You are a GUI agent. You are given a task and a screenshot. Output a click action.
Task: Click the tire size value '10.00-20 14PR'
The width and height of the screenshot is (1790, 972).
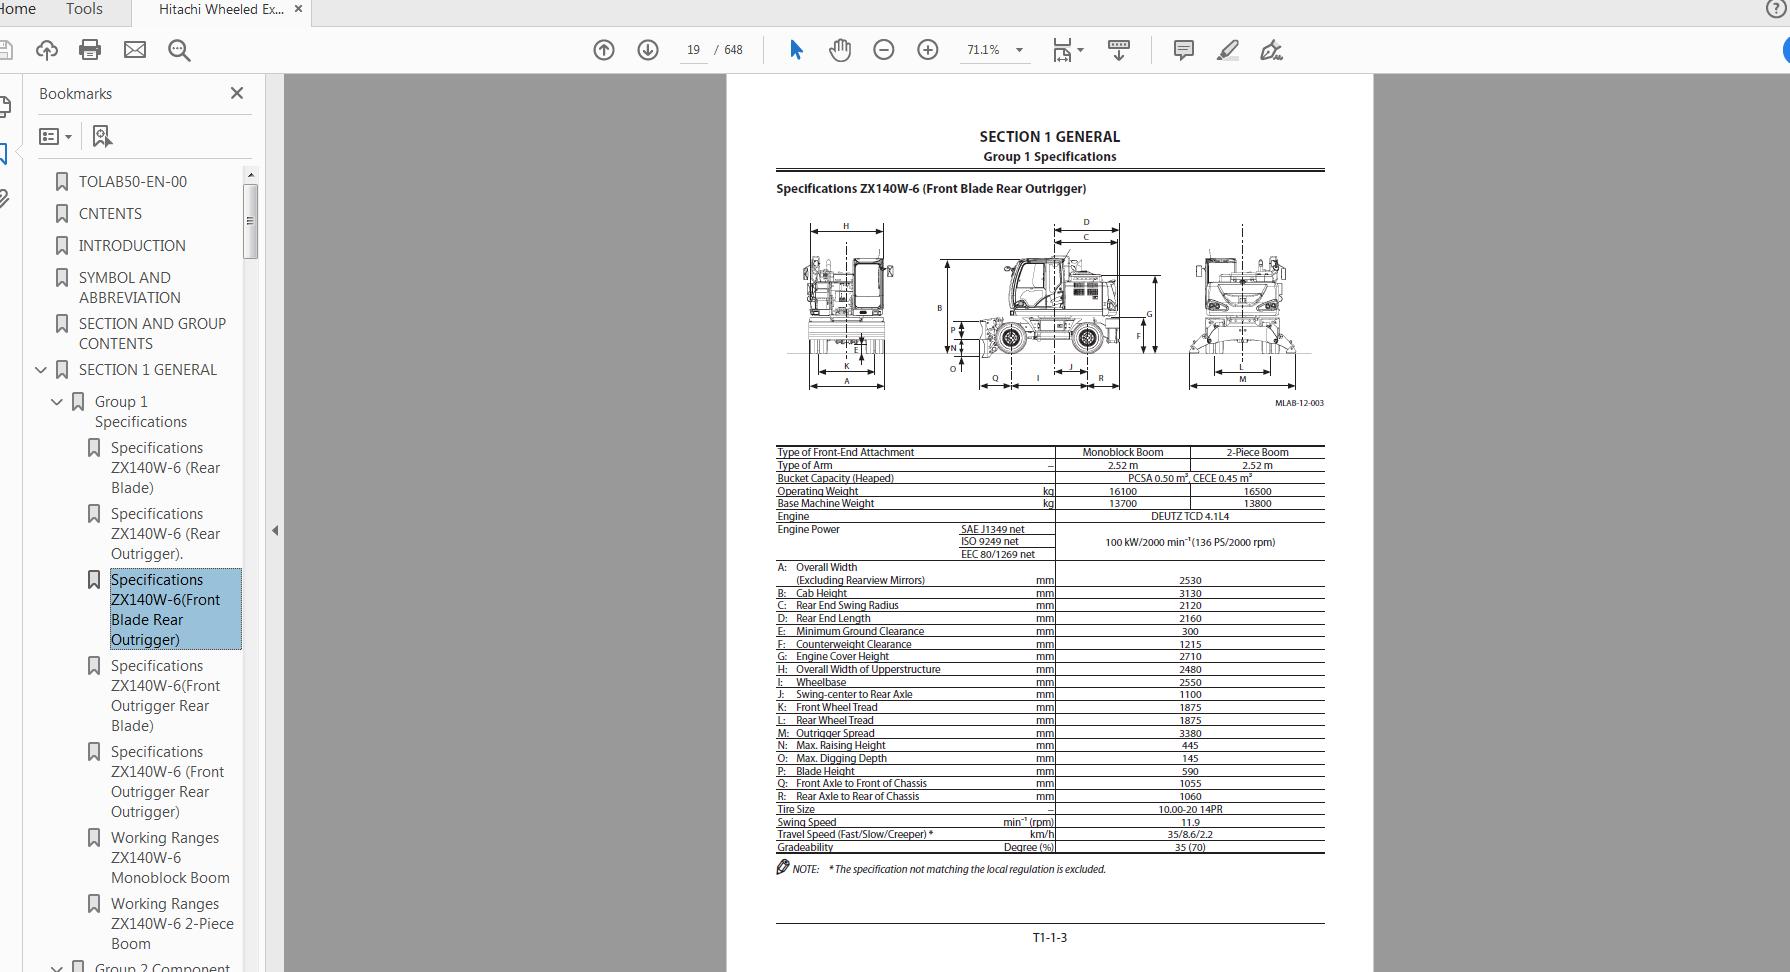(x=1190, y=809)
